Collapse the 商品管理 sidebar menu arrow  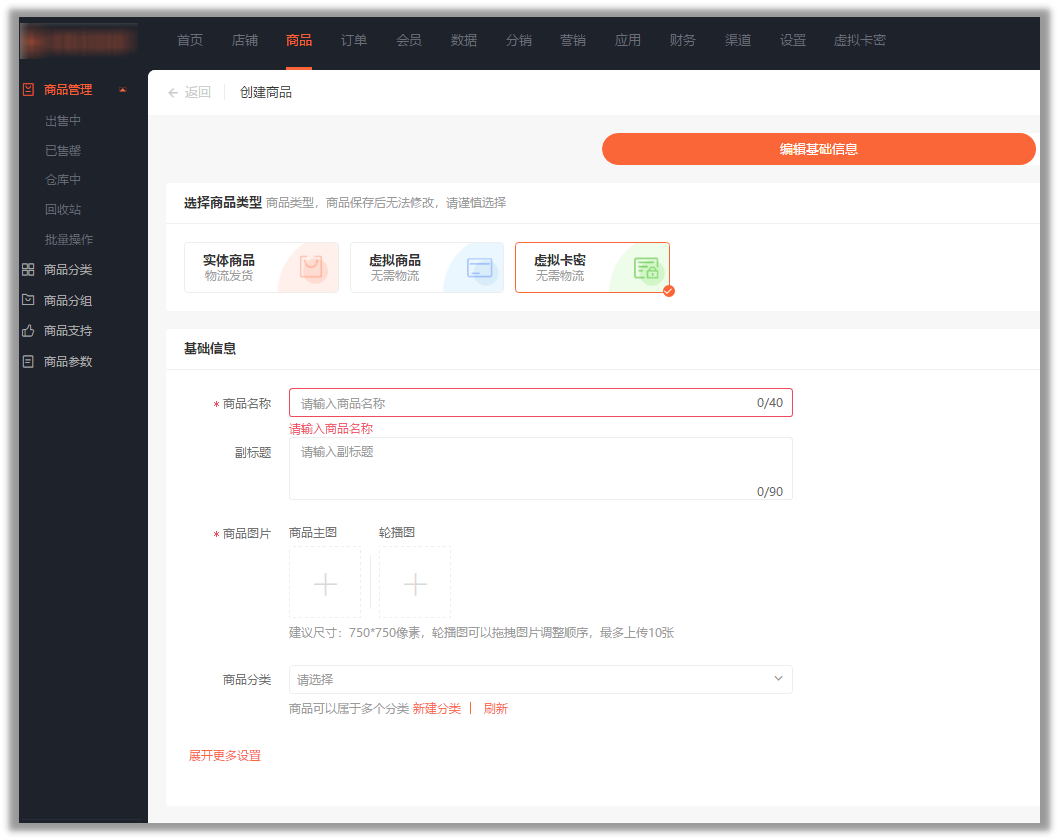pos(122,90)
